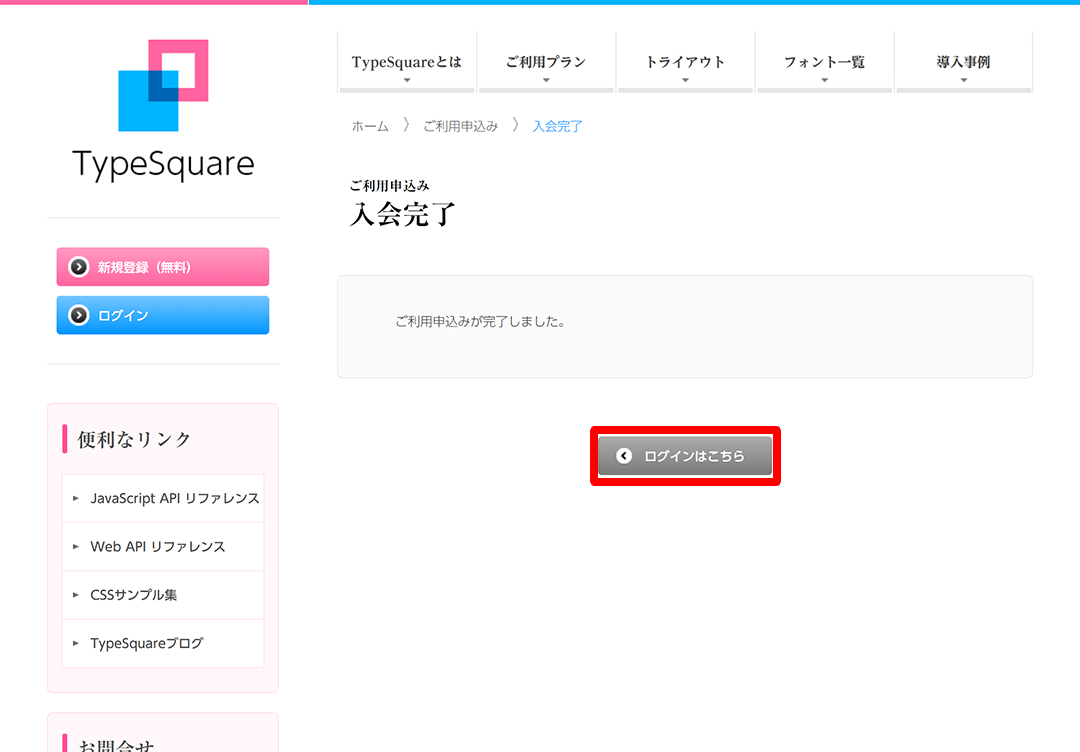Click the ご利用申込み breadcrumb link
This screenshot has width=1080, height=752.
pos(460,126)
